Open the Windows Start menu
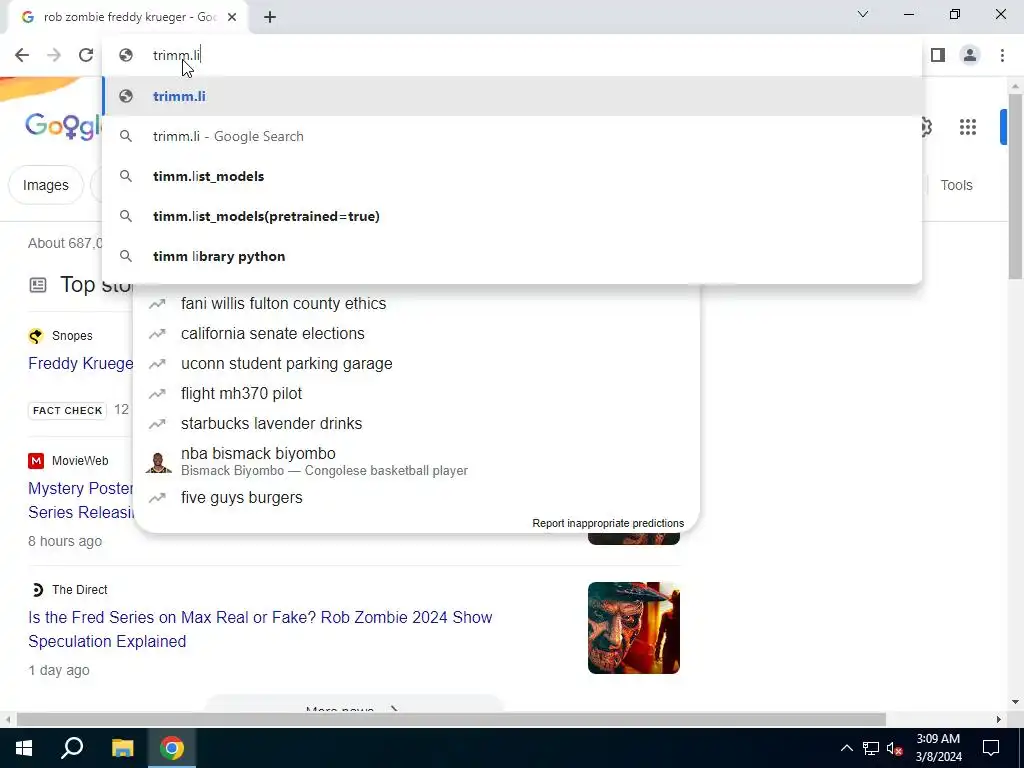Screen dimensions: 1024x768 point(24,748)
